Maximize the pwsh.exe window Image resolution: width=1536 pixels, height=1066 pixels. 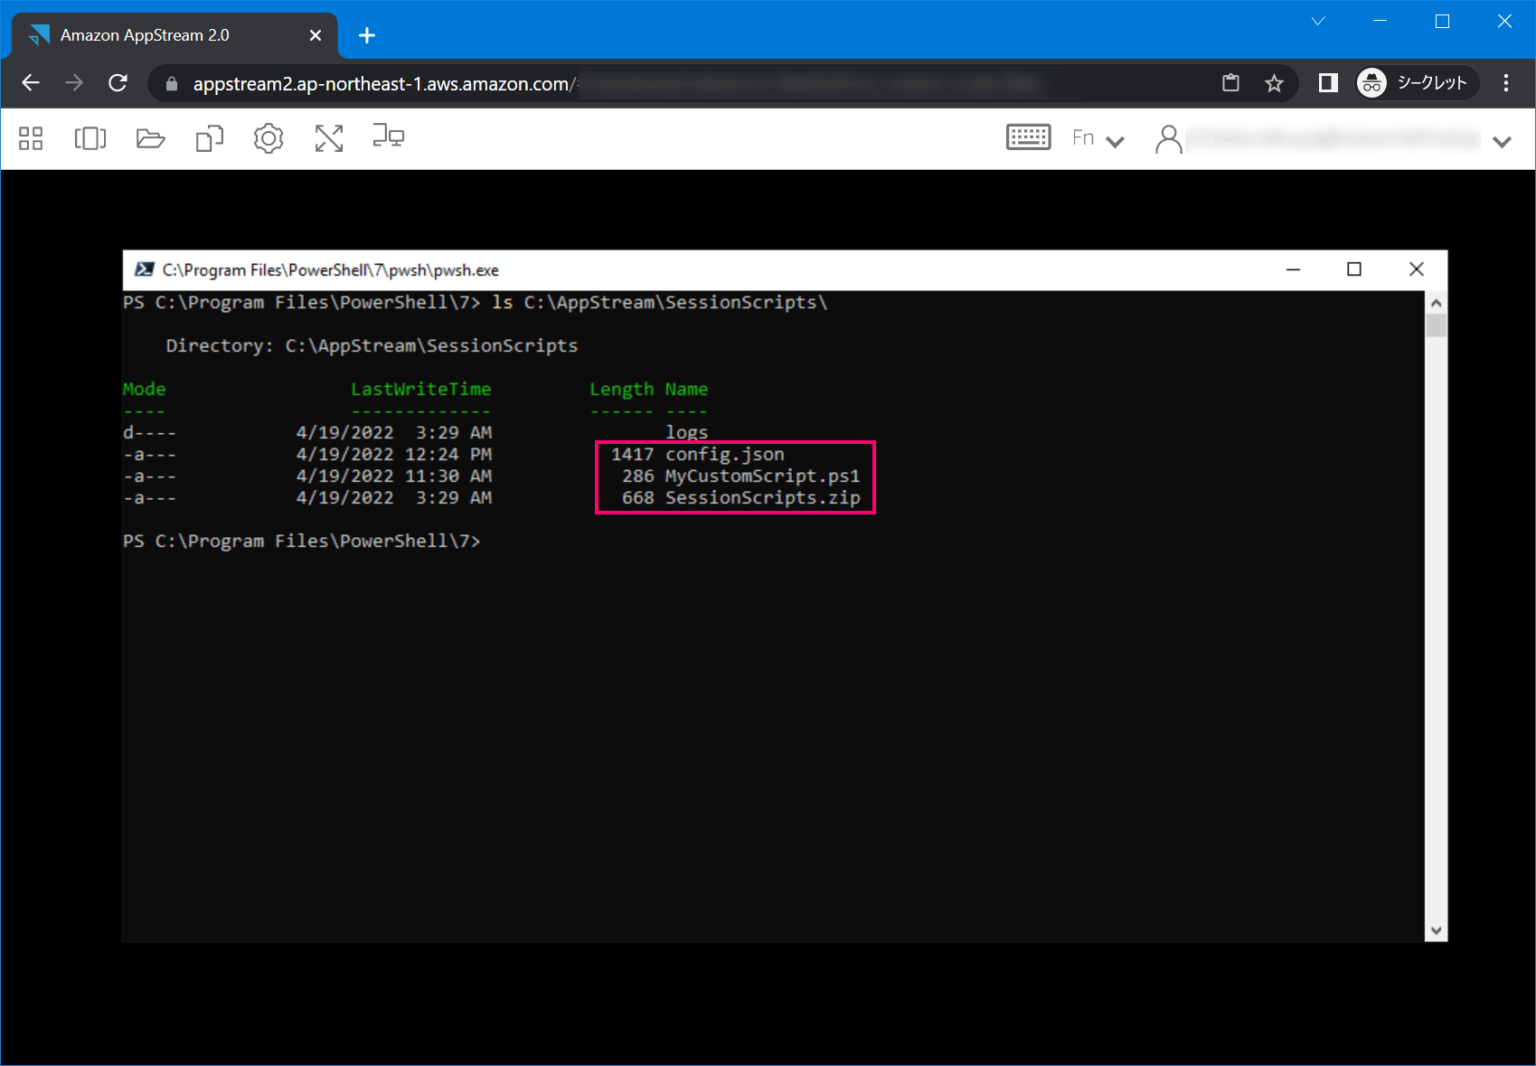coord(1354,269)
